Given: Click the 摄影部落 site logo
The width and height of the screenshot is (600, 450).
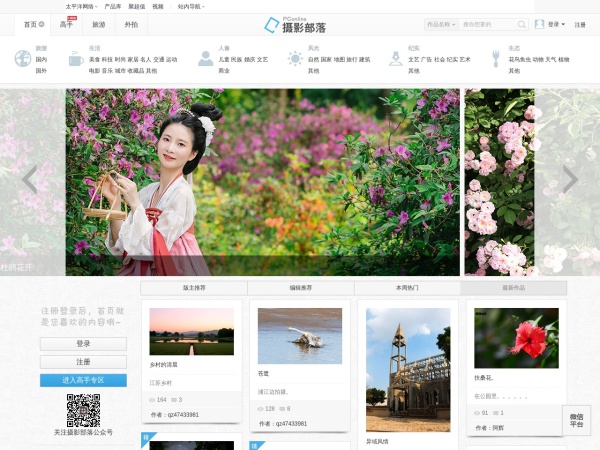Looking at the screenshot, I should coord(295,25).
